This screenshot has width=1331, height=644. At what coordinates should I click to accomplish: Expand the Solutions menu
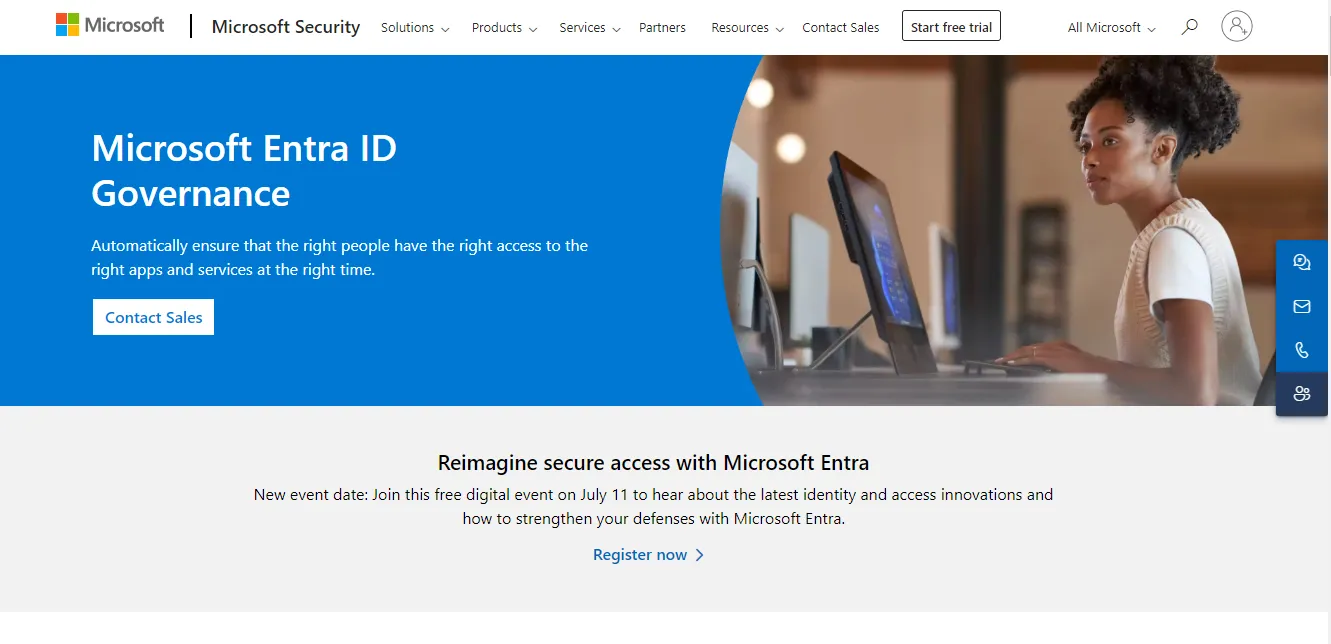[x=415, y=28]
